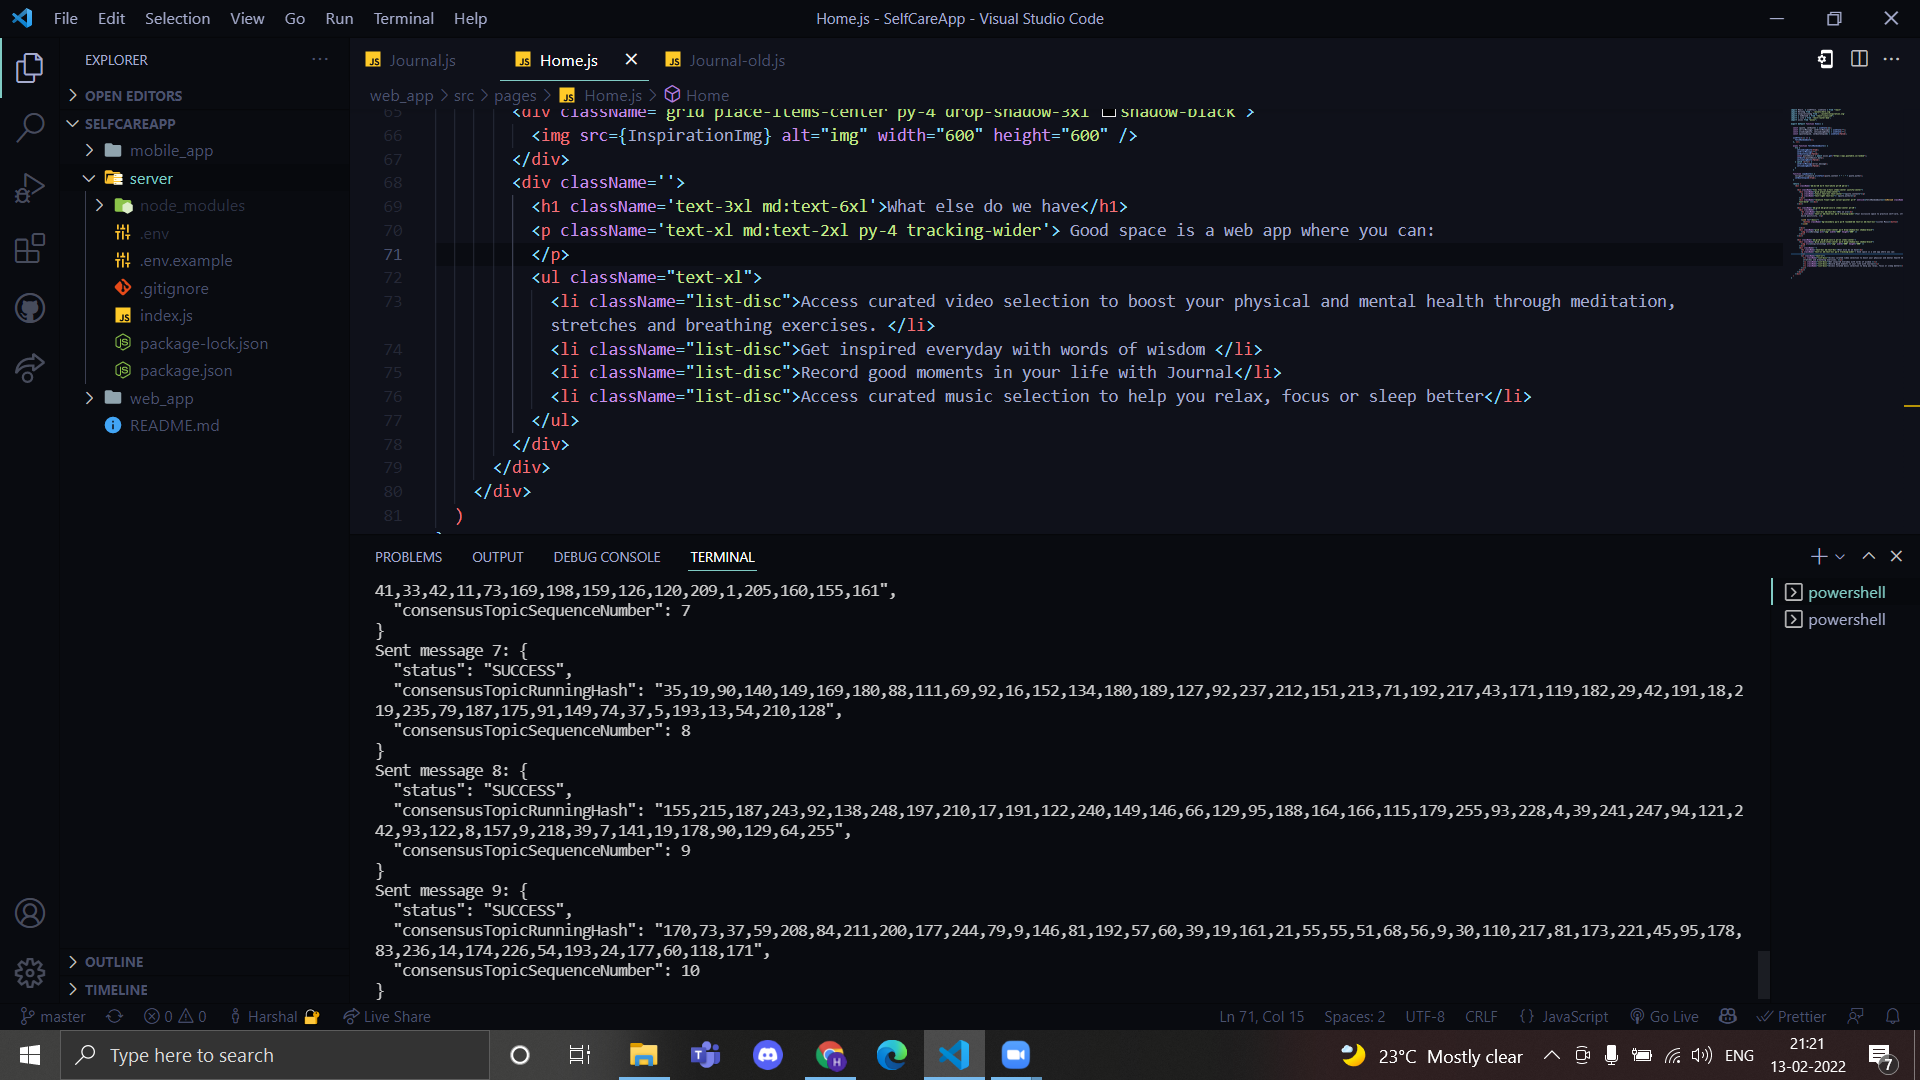Open the Manage gear settings icon

[x=30, y=972]
